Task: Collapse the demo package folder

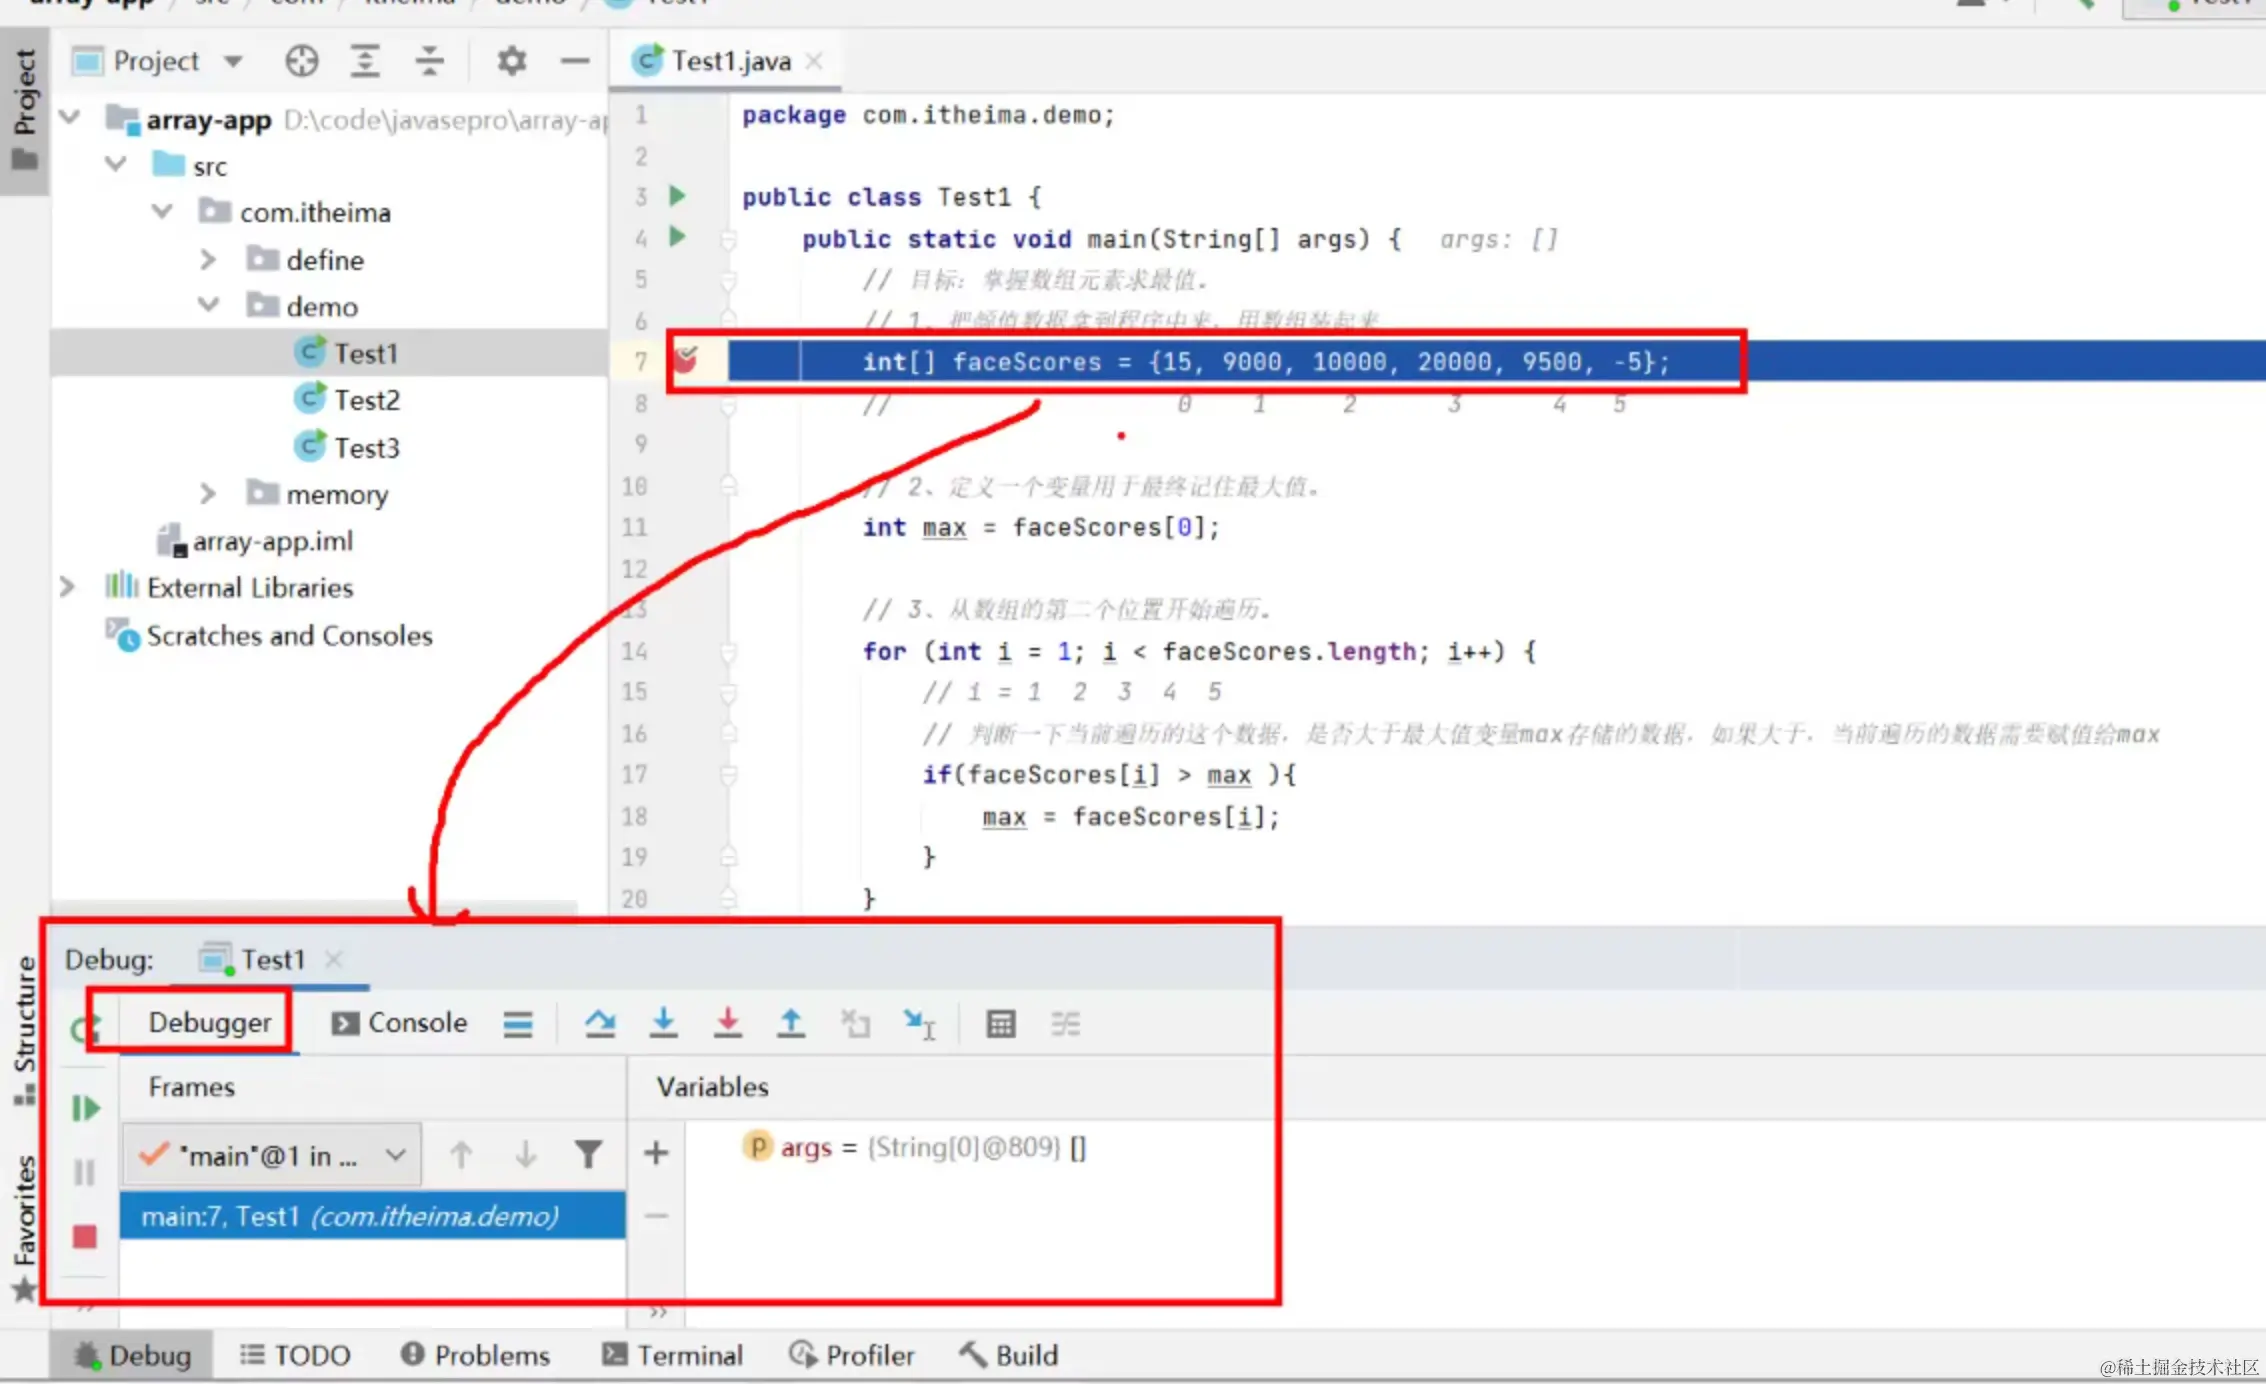Action: [x=208, y=306]
